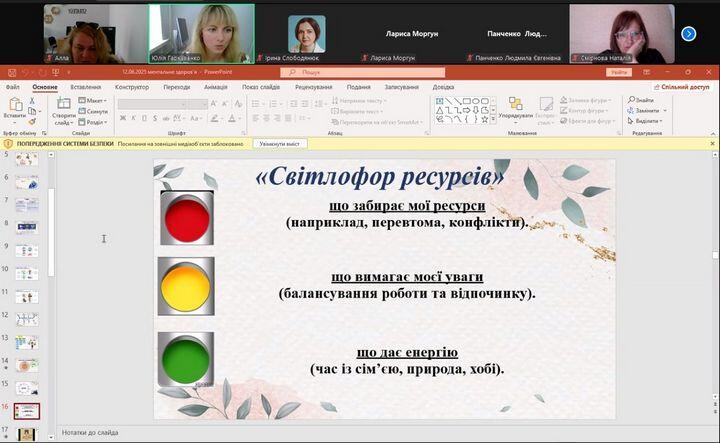The height and width of the screenshot is (443, 720).
Task: Toggle Italic (К) formatting
Action: pyautogui.click(x=134, y=118)
